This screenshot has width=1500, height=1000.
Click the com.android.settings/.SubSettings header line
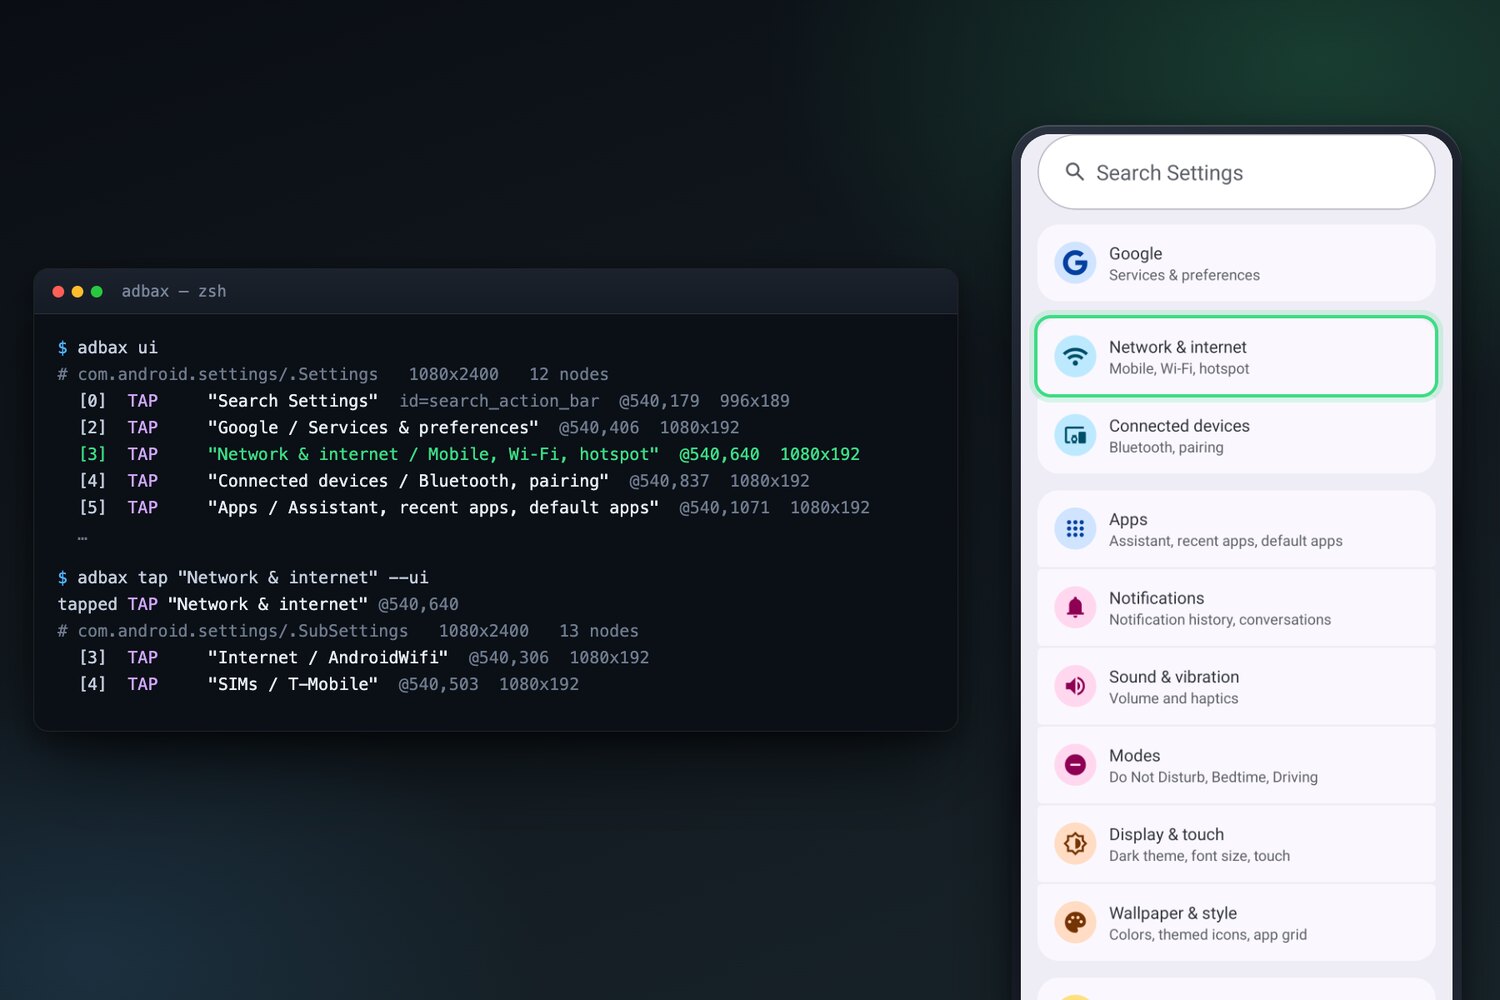[348, 631]
